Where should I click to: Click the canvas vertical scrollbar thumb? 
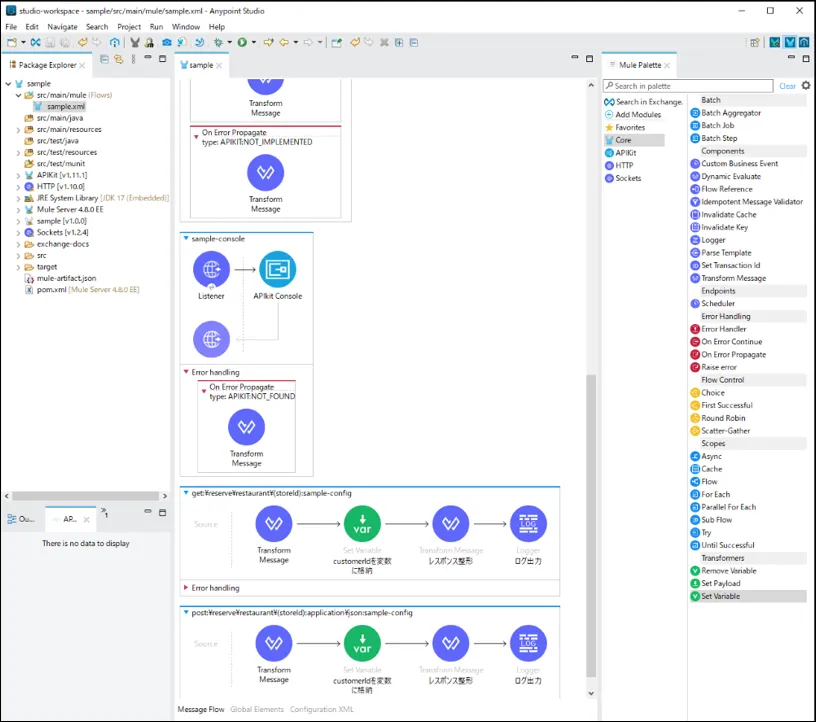coord(591,526)
